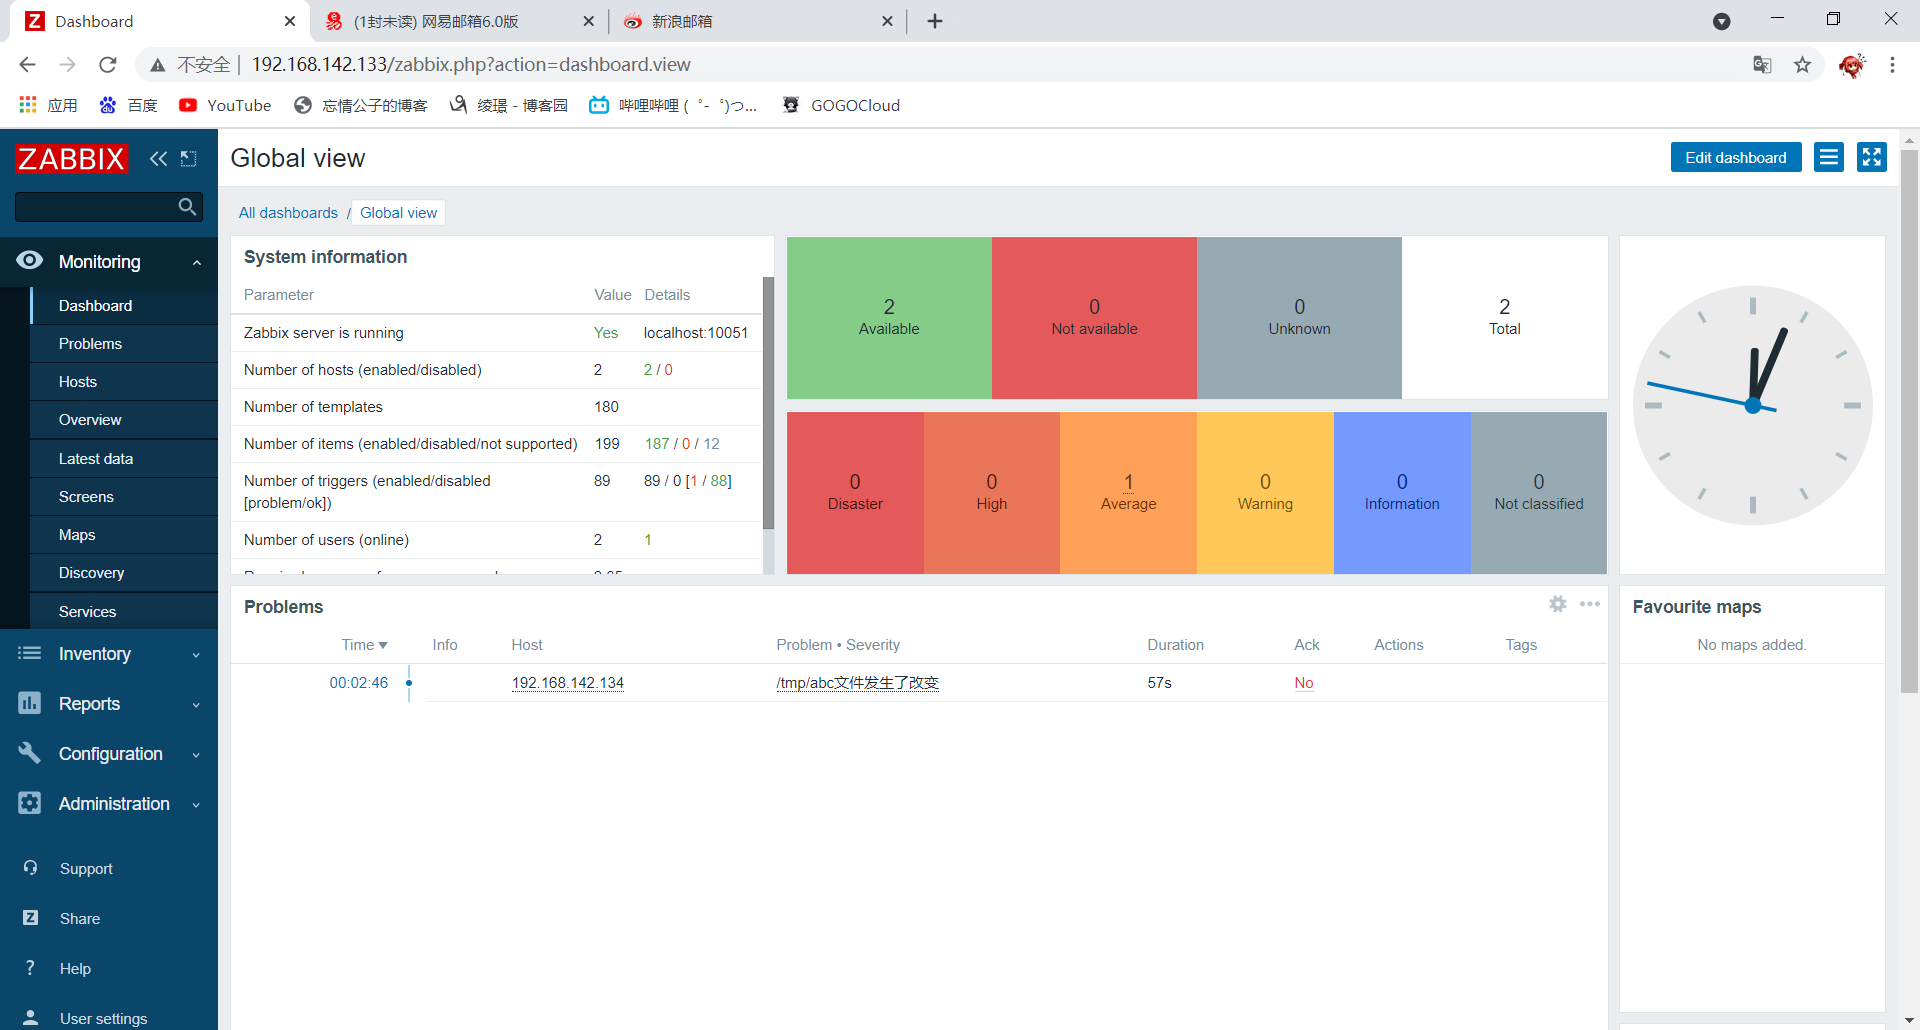Open Chrome tab search dropdown
Screen dimensions: 1920x1030
coord(1721,21)
